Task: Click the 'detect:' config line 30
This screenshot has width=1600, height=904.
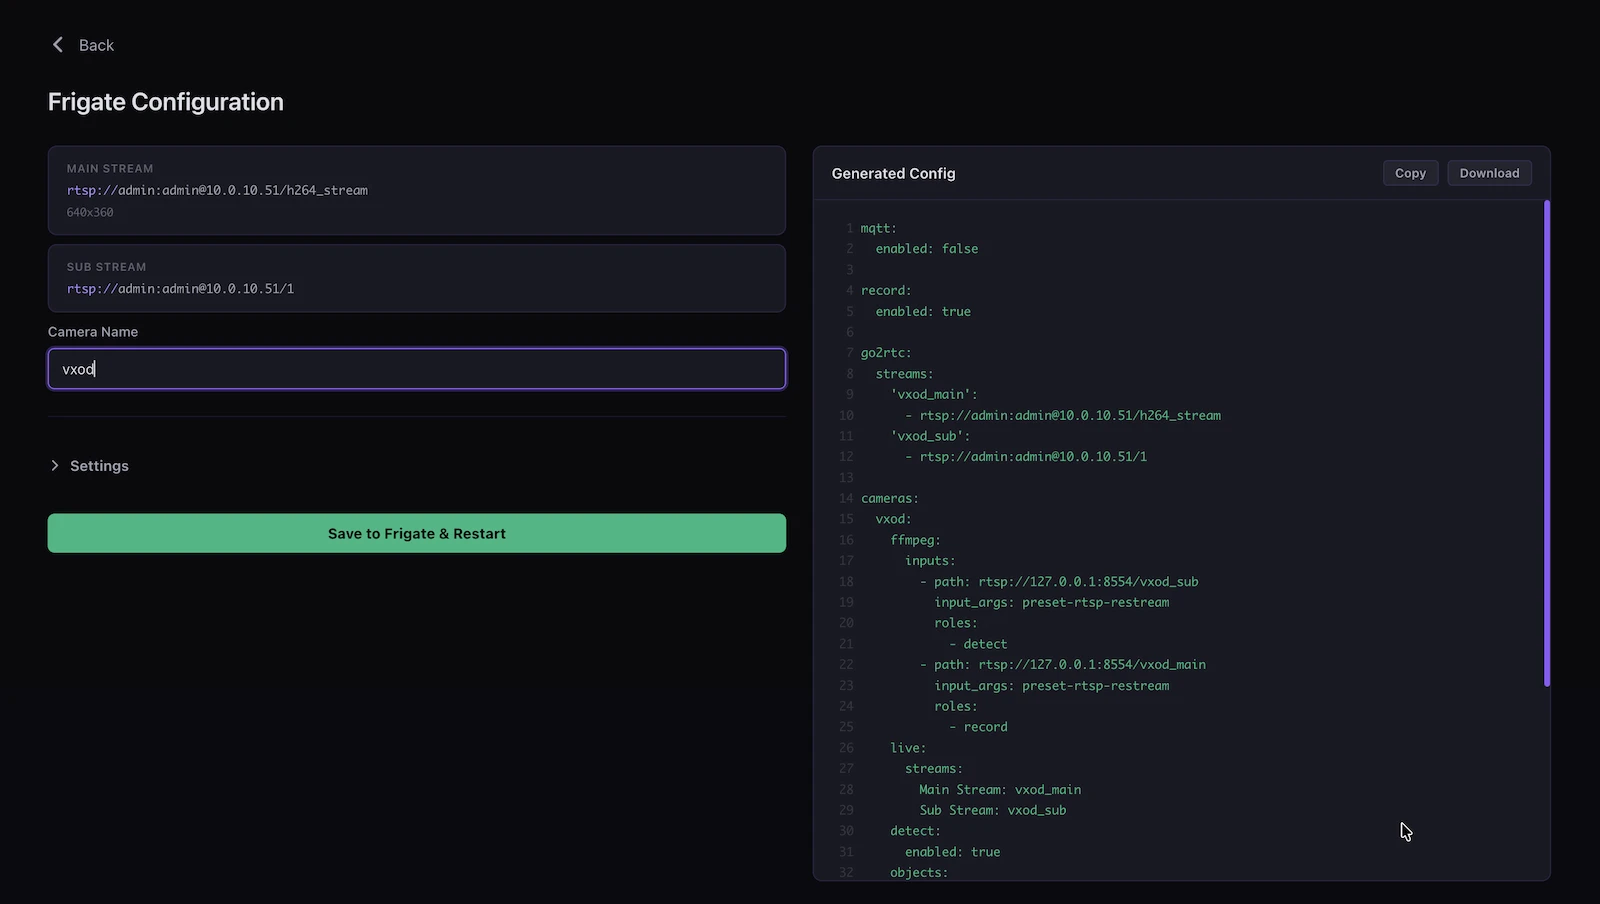Action: pyautogui.click(x=915, y=831)
